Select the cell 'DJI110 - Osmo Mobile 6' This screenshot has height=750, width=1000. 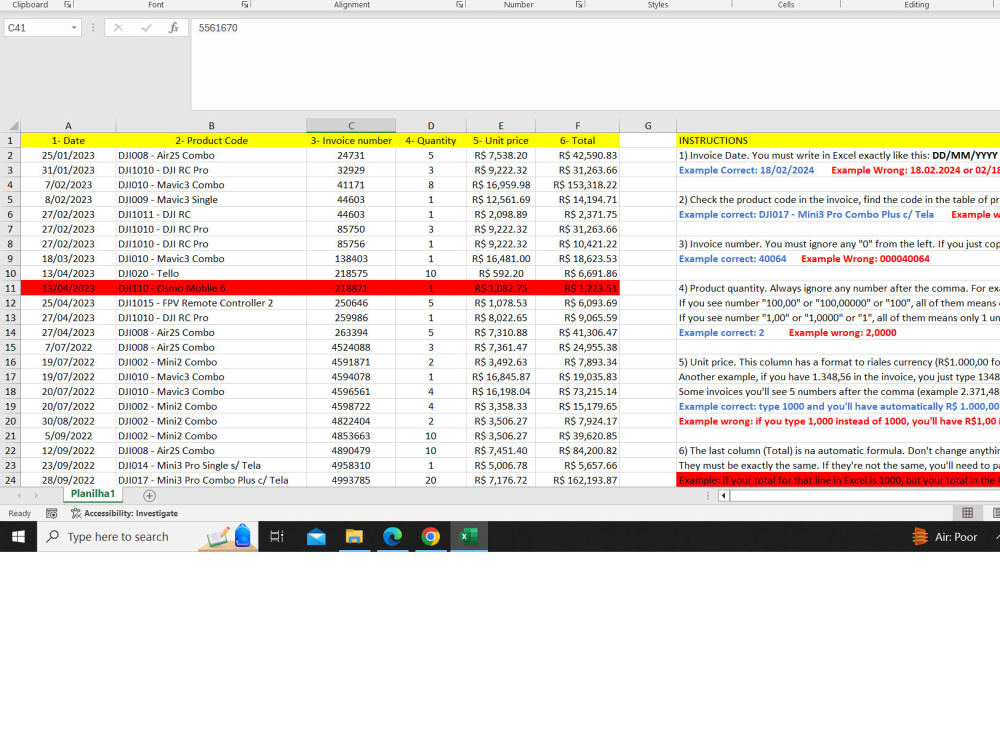pyautogui.click(x=211, y=288)
